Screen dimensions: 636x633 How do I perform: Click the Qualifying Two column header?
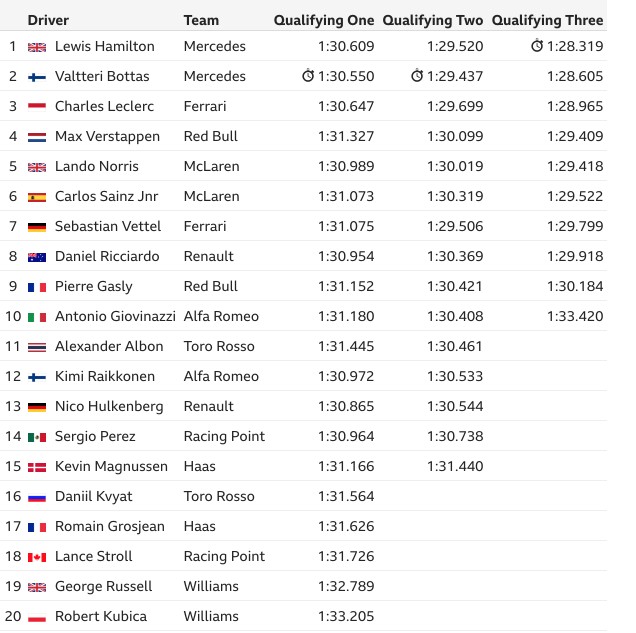tap(433, 20)
